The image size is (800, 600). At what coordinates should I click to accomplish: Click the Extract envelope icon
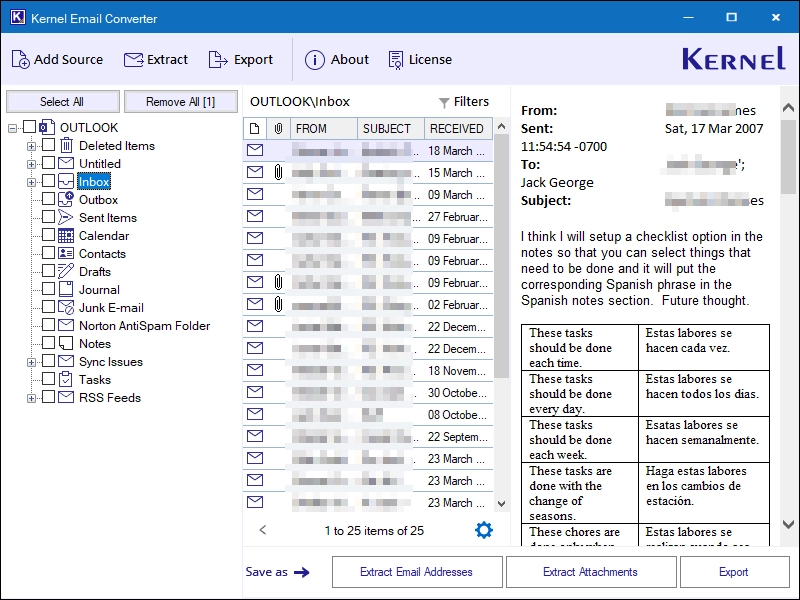pyautogui.click(x=134, y=60)
